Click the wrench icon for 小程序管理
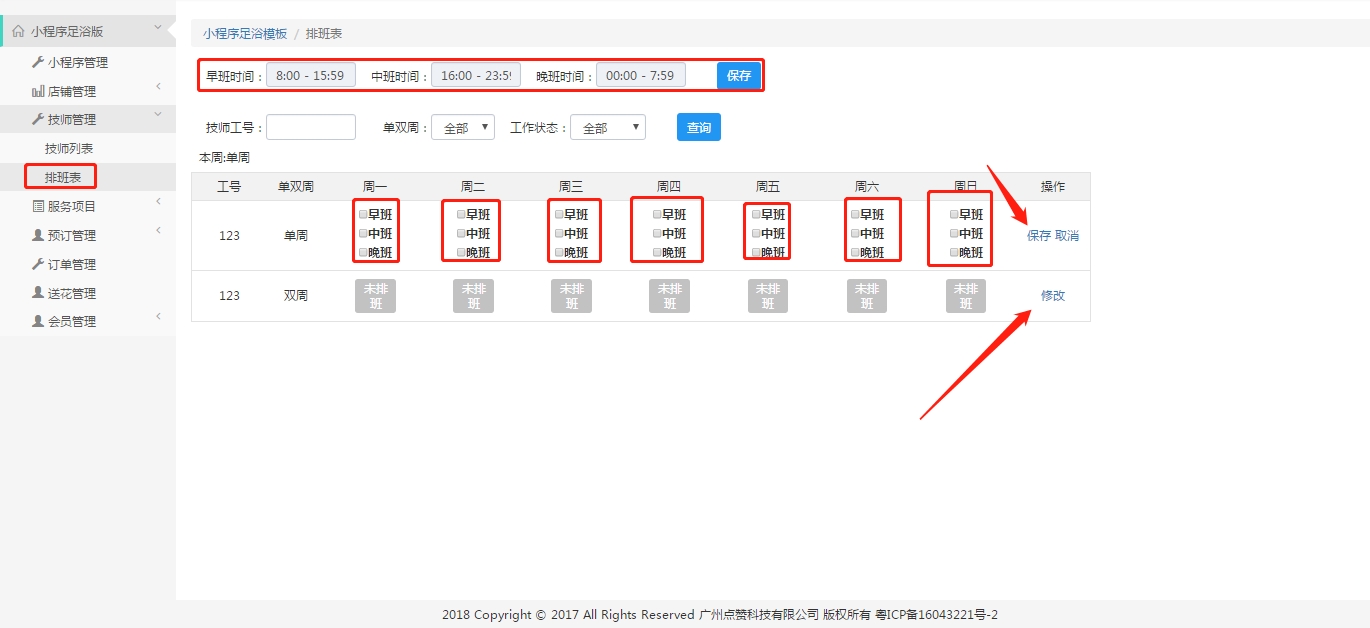 tap(38, 62)
